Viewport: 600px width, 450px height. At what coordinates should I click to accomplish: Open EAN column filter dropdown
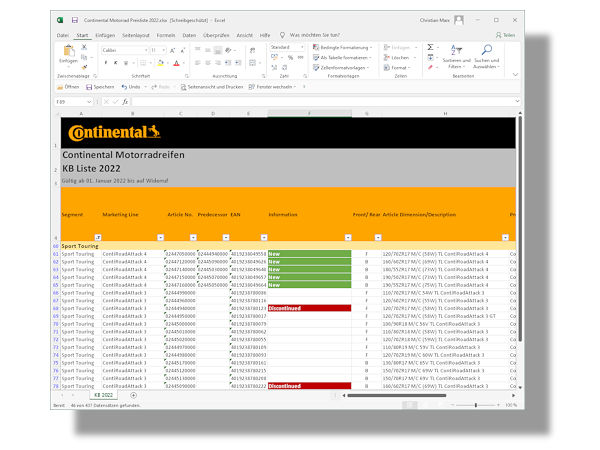pyautogui.click(x=264, y=237)
